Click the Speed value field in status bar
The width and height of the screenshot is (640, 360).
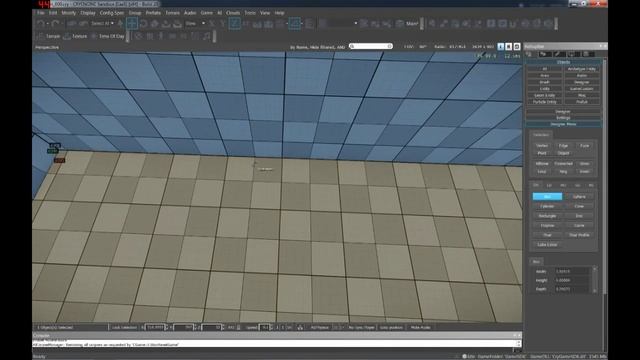click(x=264, y=327)
